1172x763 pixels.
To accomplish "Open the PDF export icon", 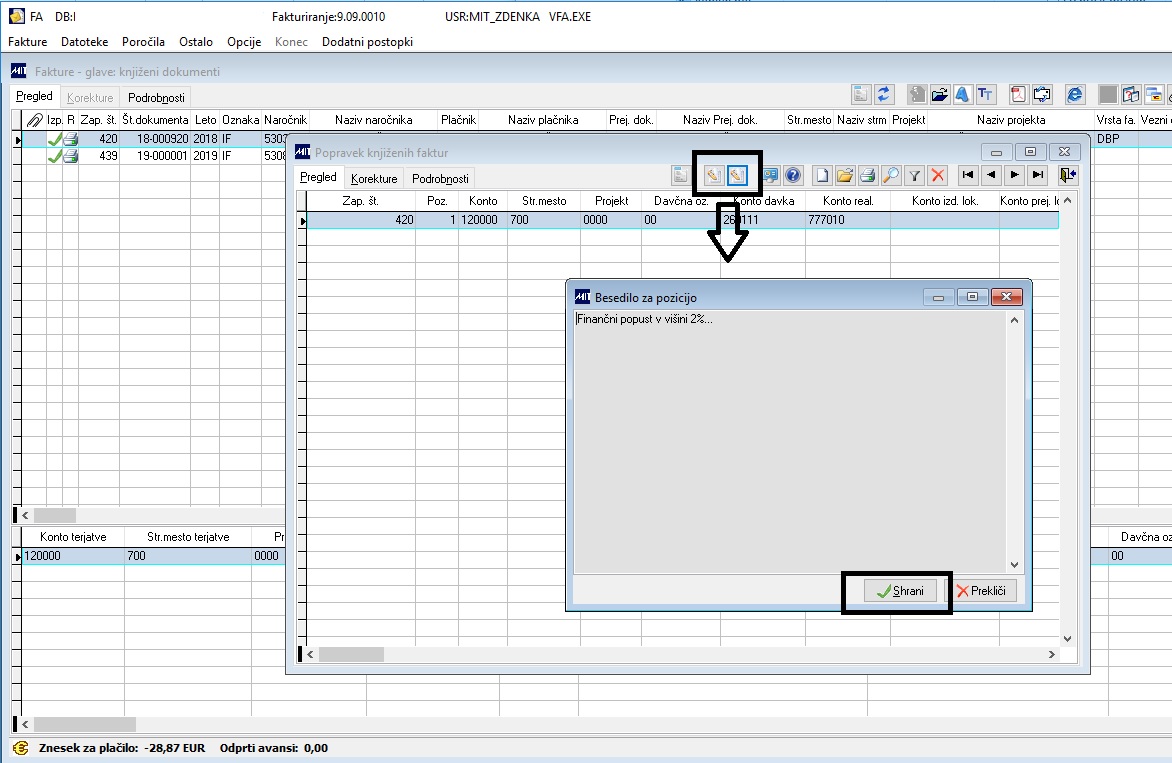I will (1018, 94).
